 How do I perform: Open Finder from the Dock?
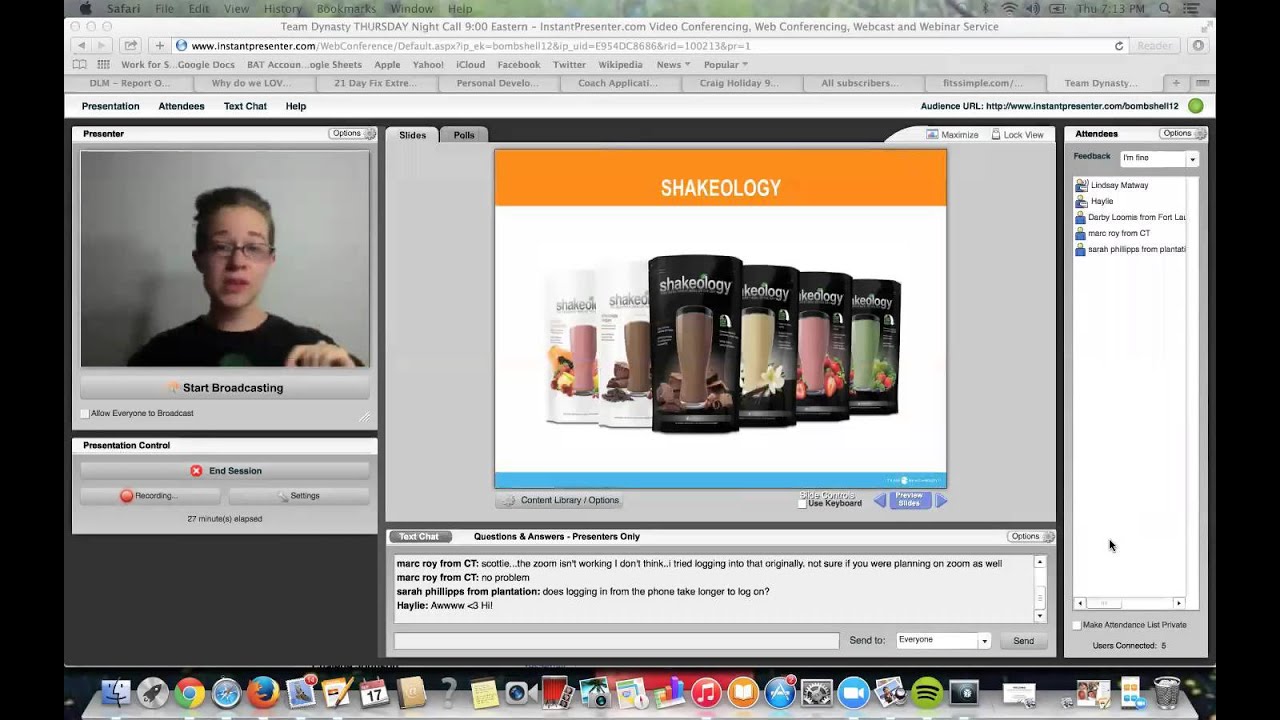[116, 693]
